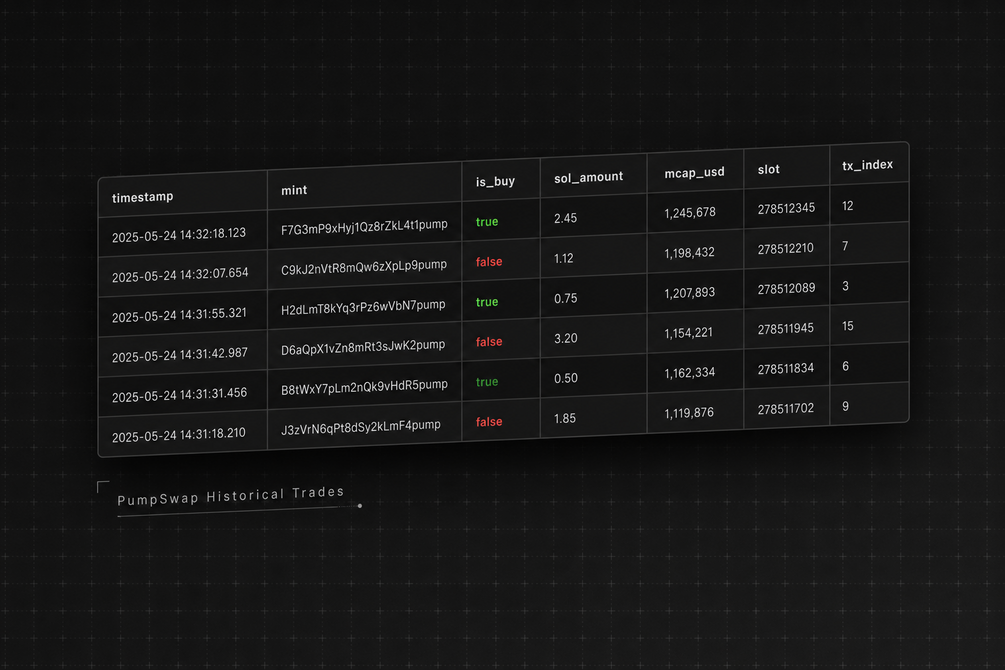Image resolution: width=1005 pixels, height=670 pixels.
Task: Click slot value 278511945
Action: click(x=785, y=329)
